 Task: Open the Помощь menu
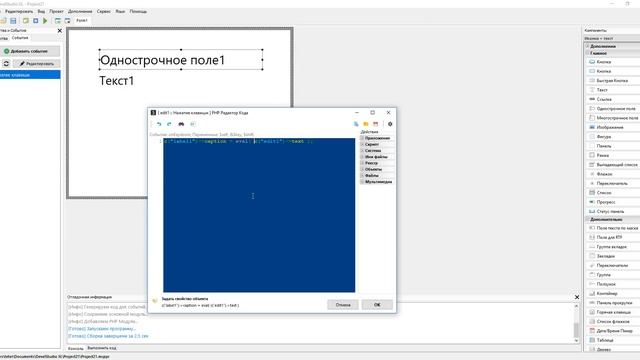(x=138, y=11)
